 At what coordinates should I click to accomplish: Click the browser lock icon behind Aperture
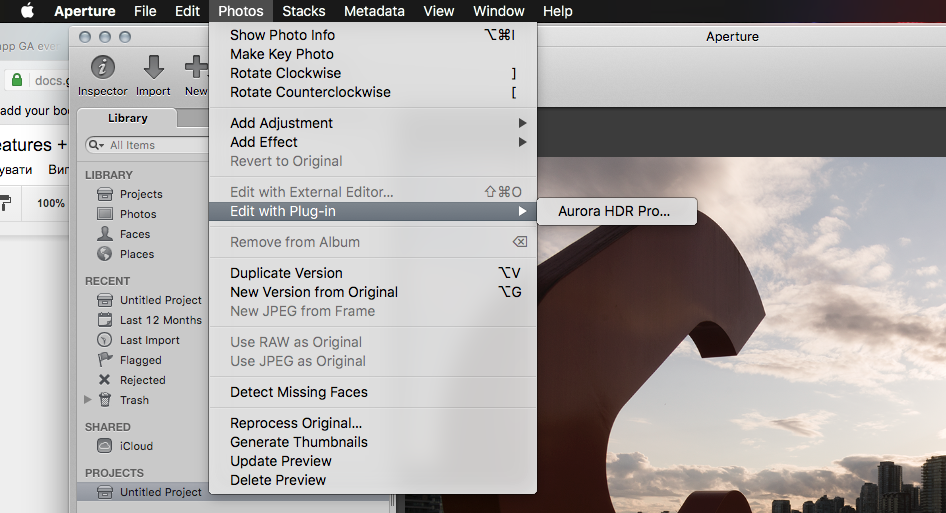click(17, 80)
